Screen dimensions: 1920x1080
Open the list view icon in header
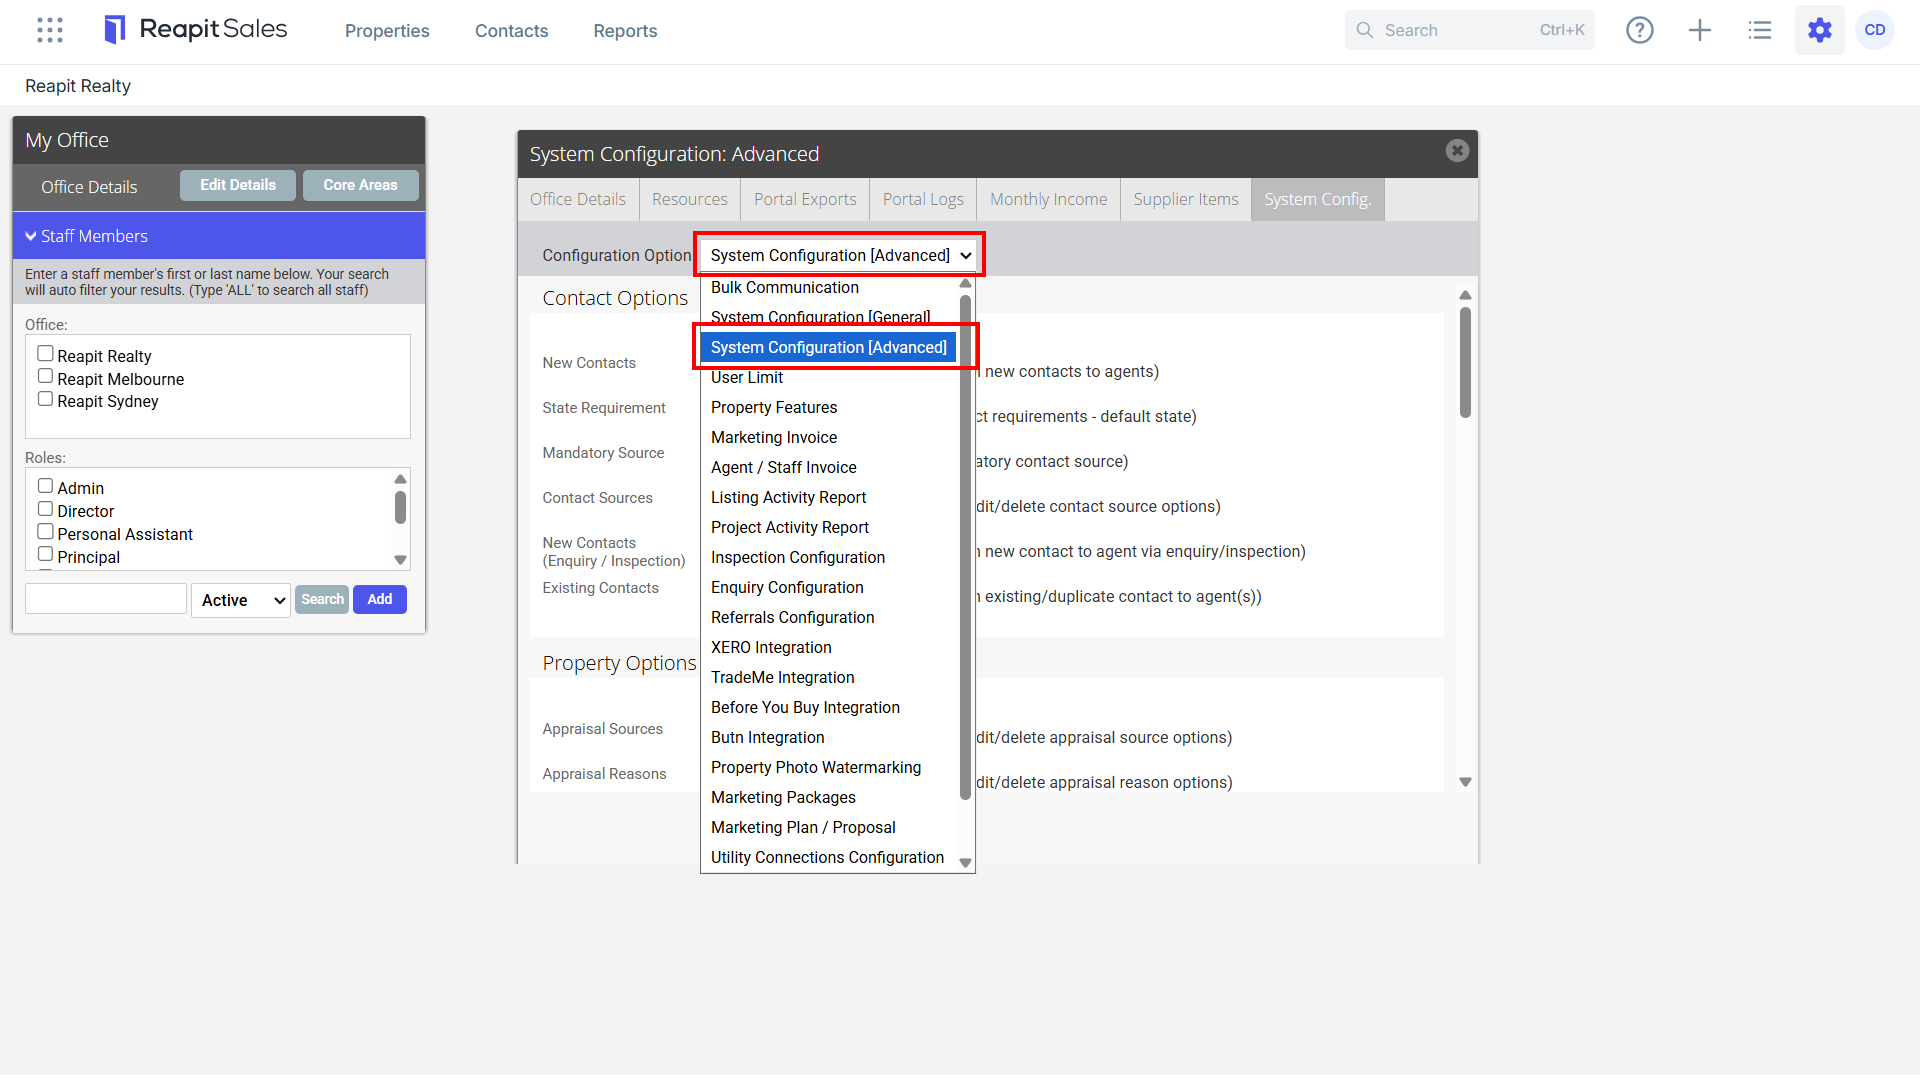pyautogui.click(x=1760, y=30)
